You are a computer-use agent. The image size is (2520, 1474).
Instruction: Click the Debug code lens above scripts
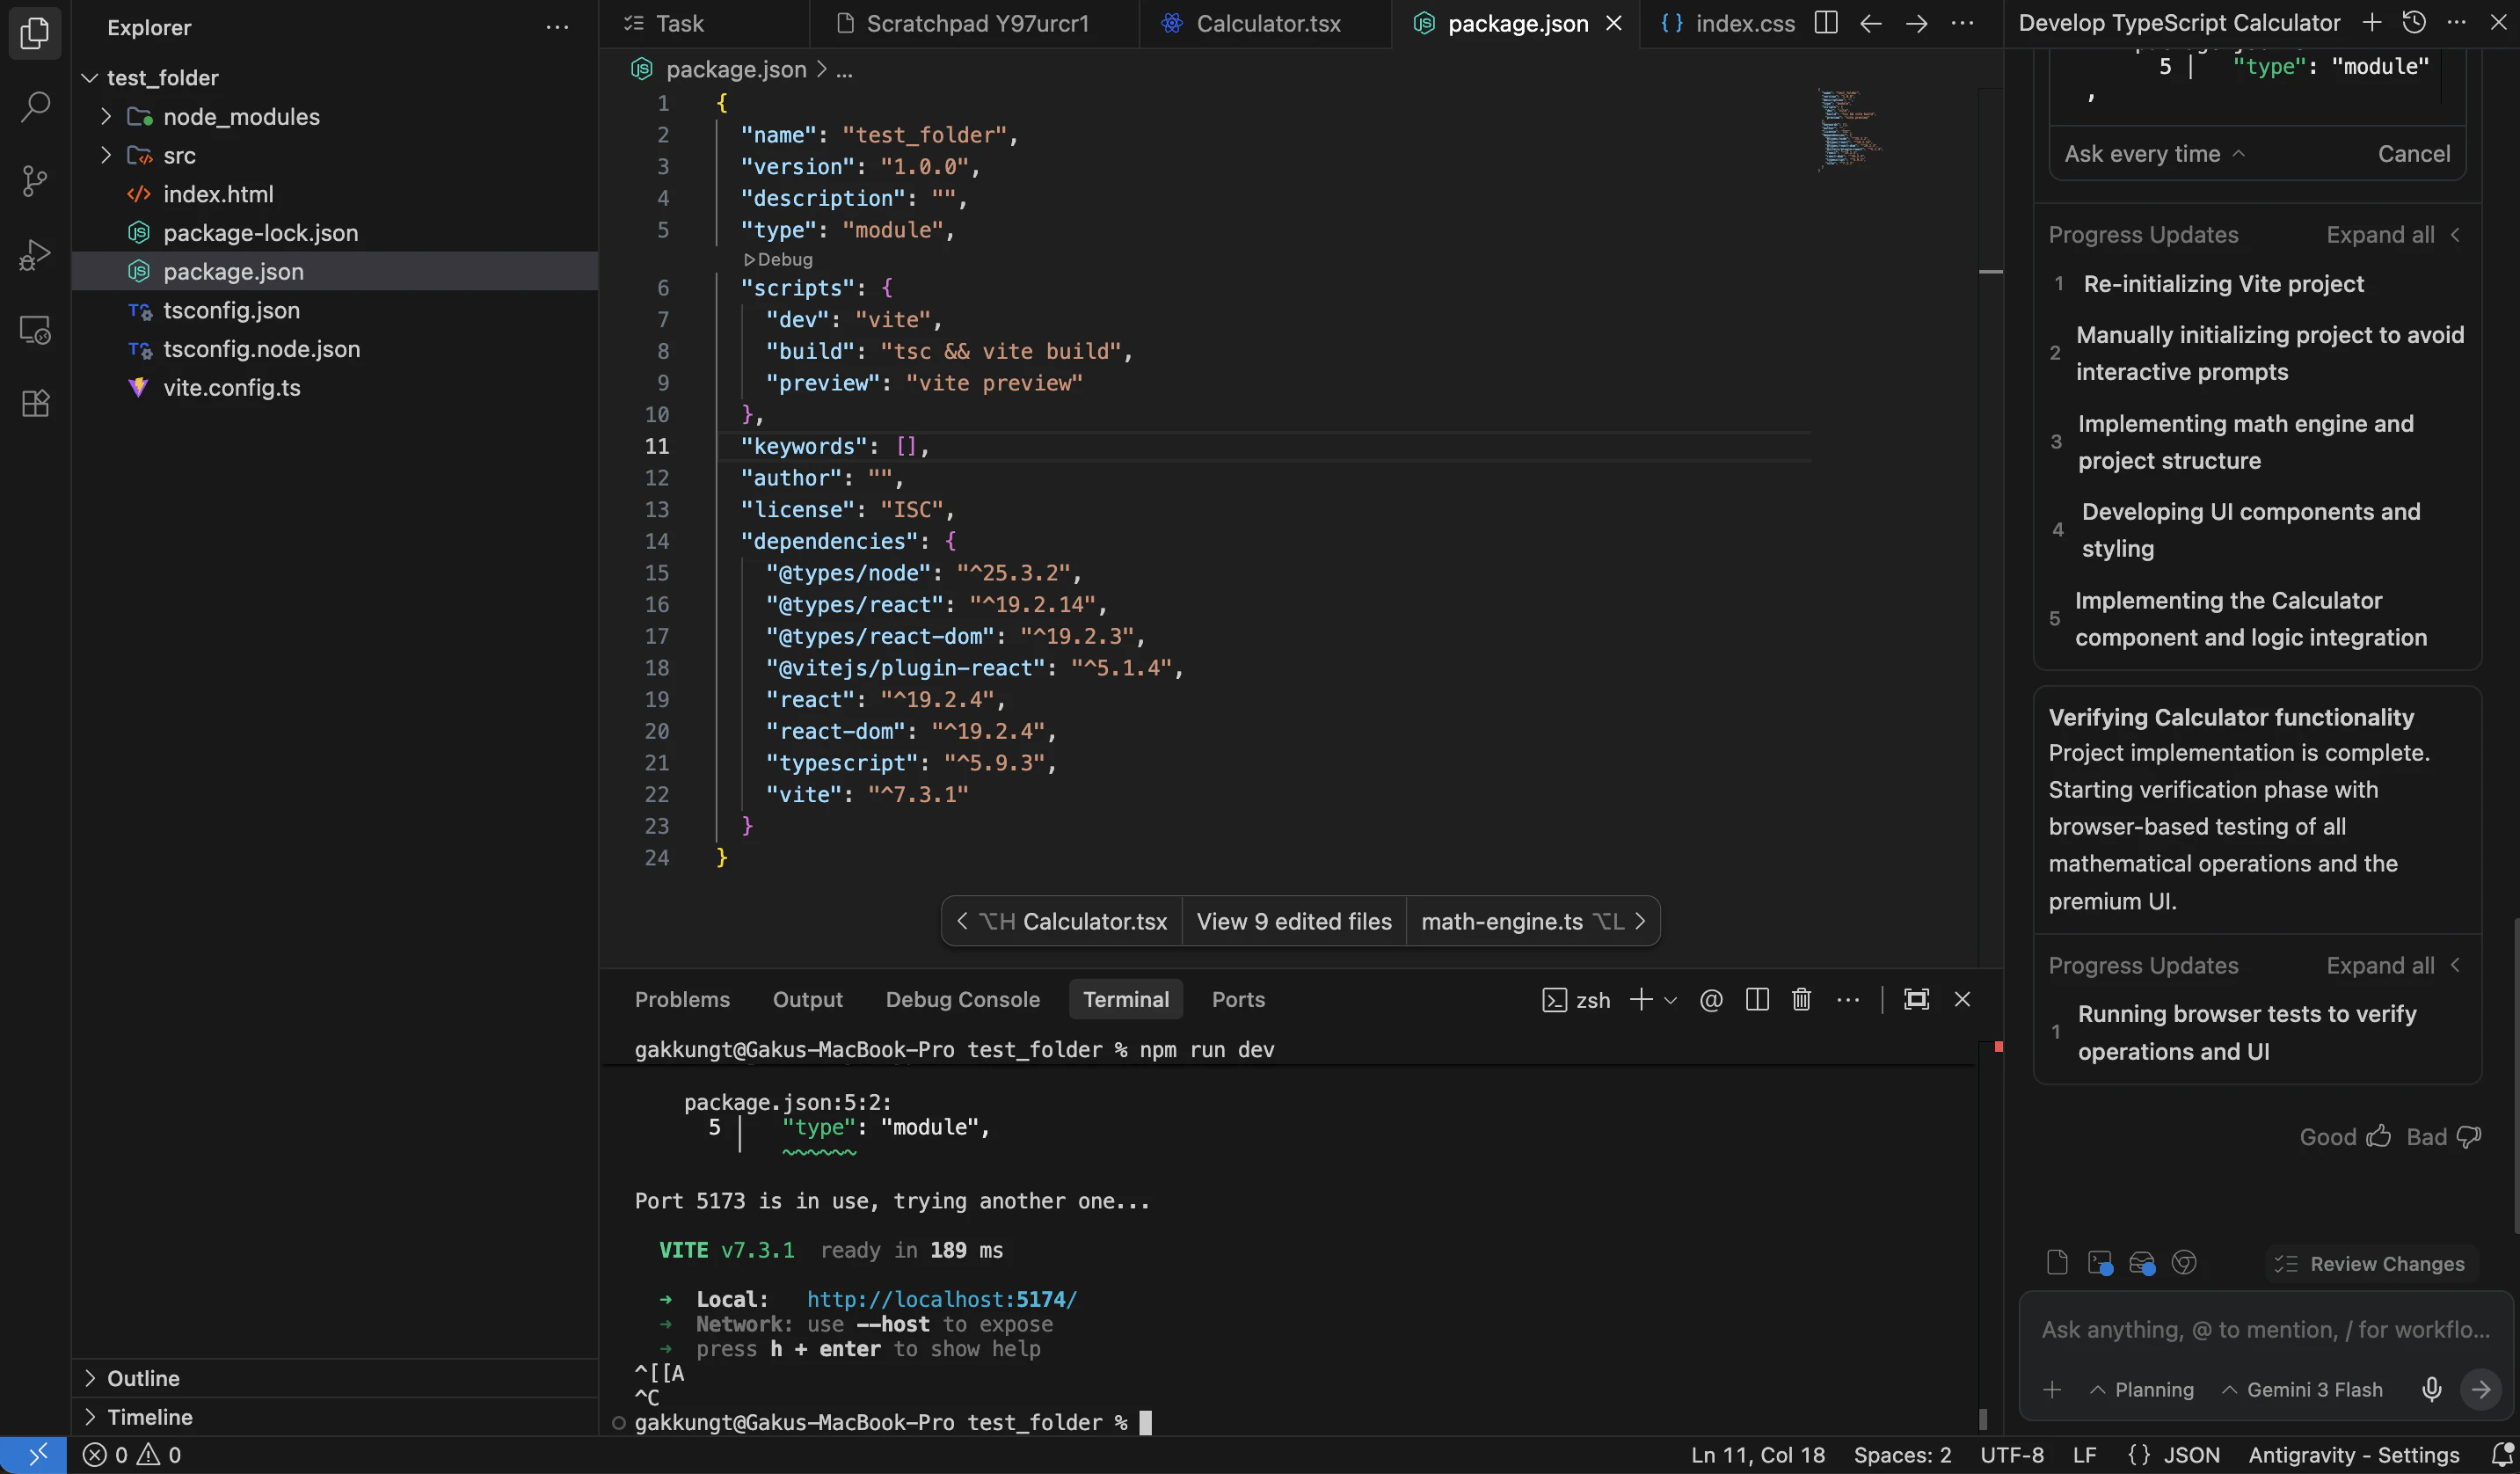778,259
